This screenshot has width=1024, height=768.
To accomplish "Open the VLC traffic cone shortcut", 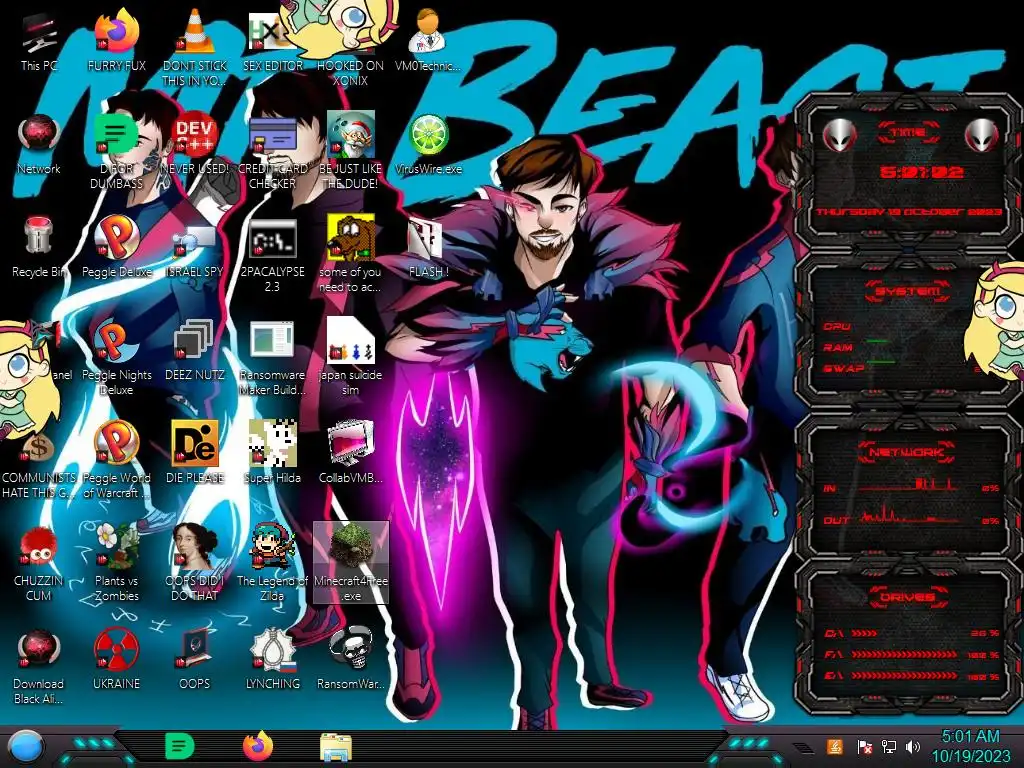I will coord(195,49).
